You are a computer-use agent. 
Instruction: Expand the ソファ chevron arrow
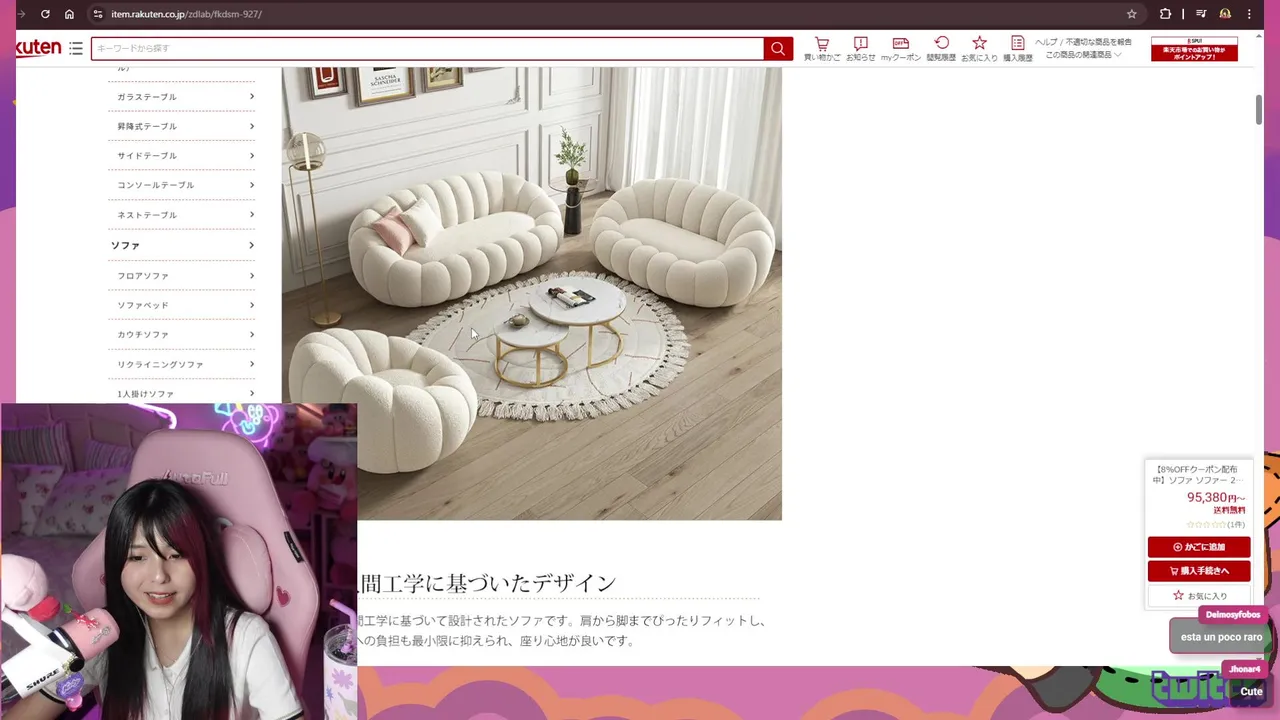coord(252,245)
